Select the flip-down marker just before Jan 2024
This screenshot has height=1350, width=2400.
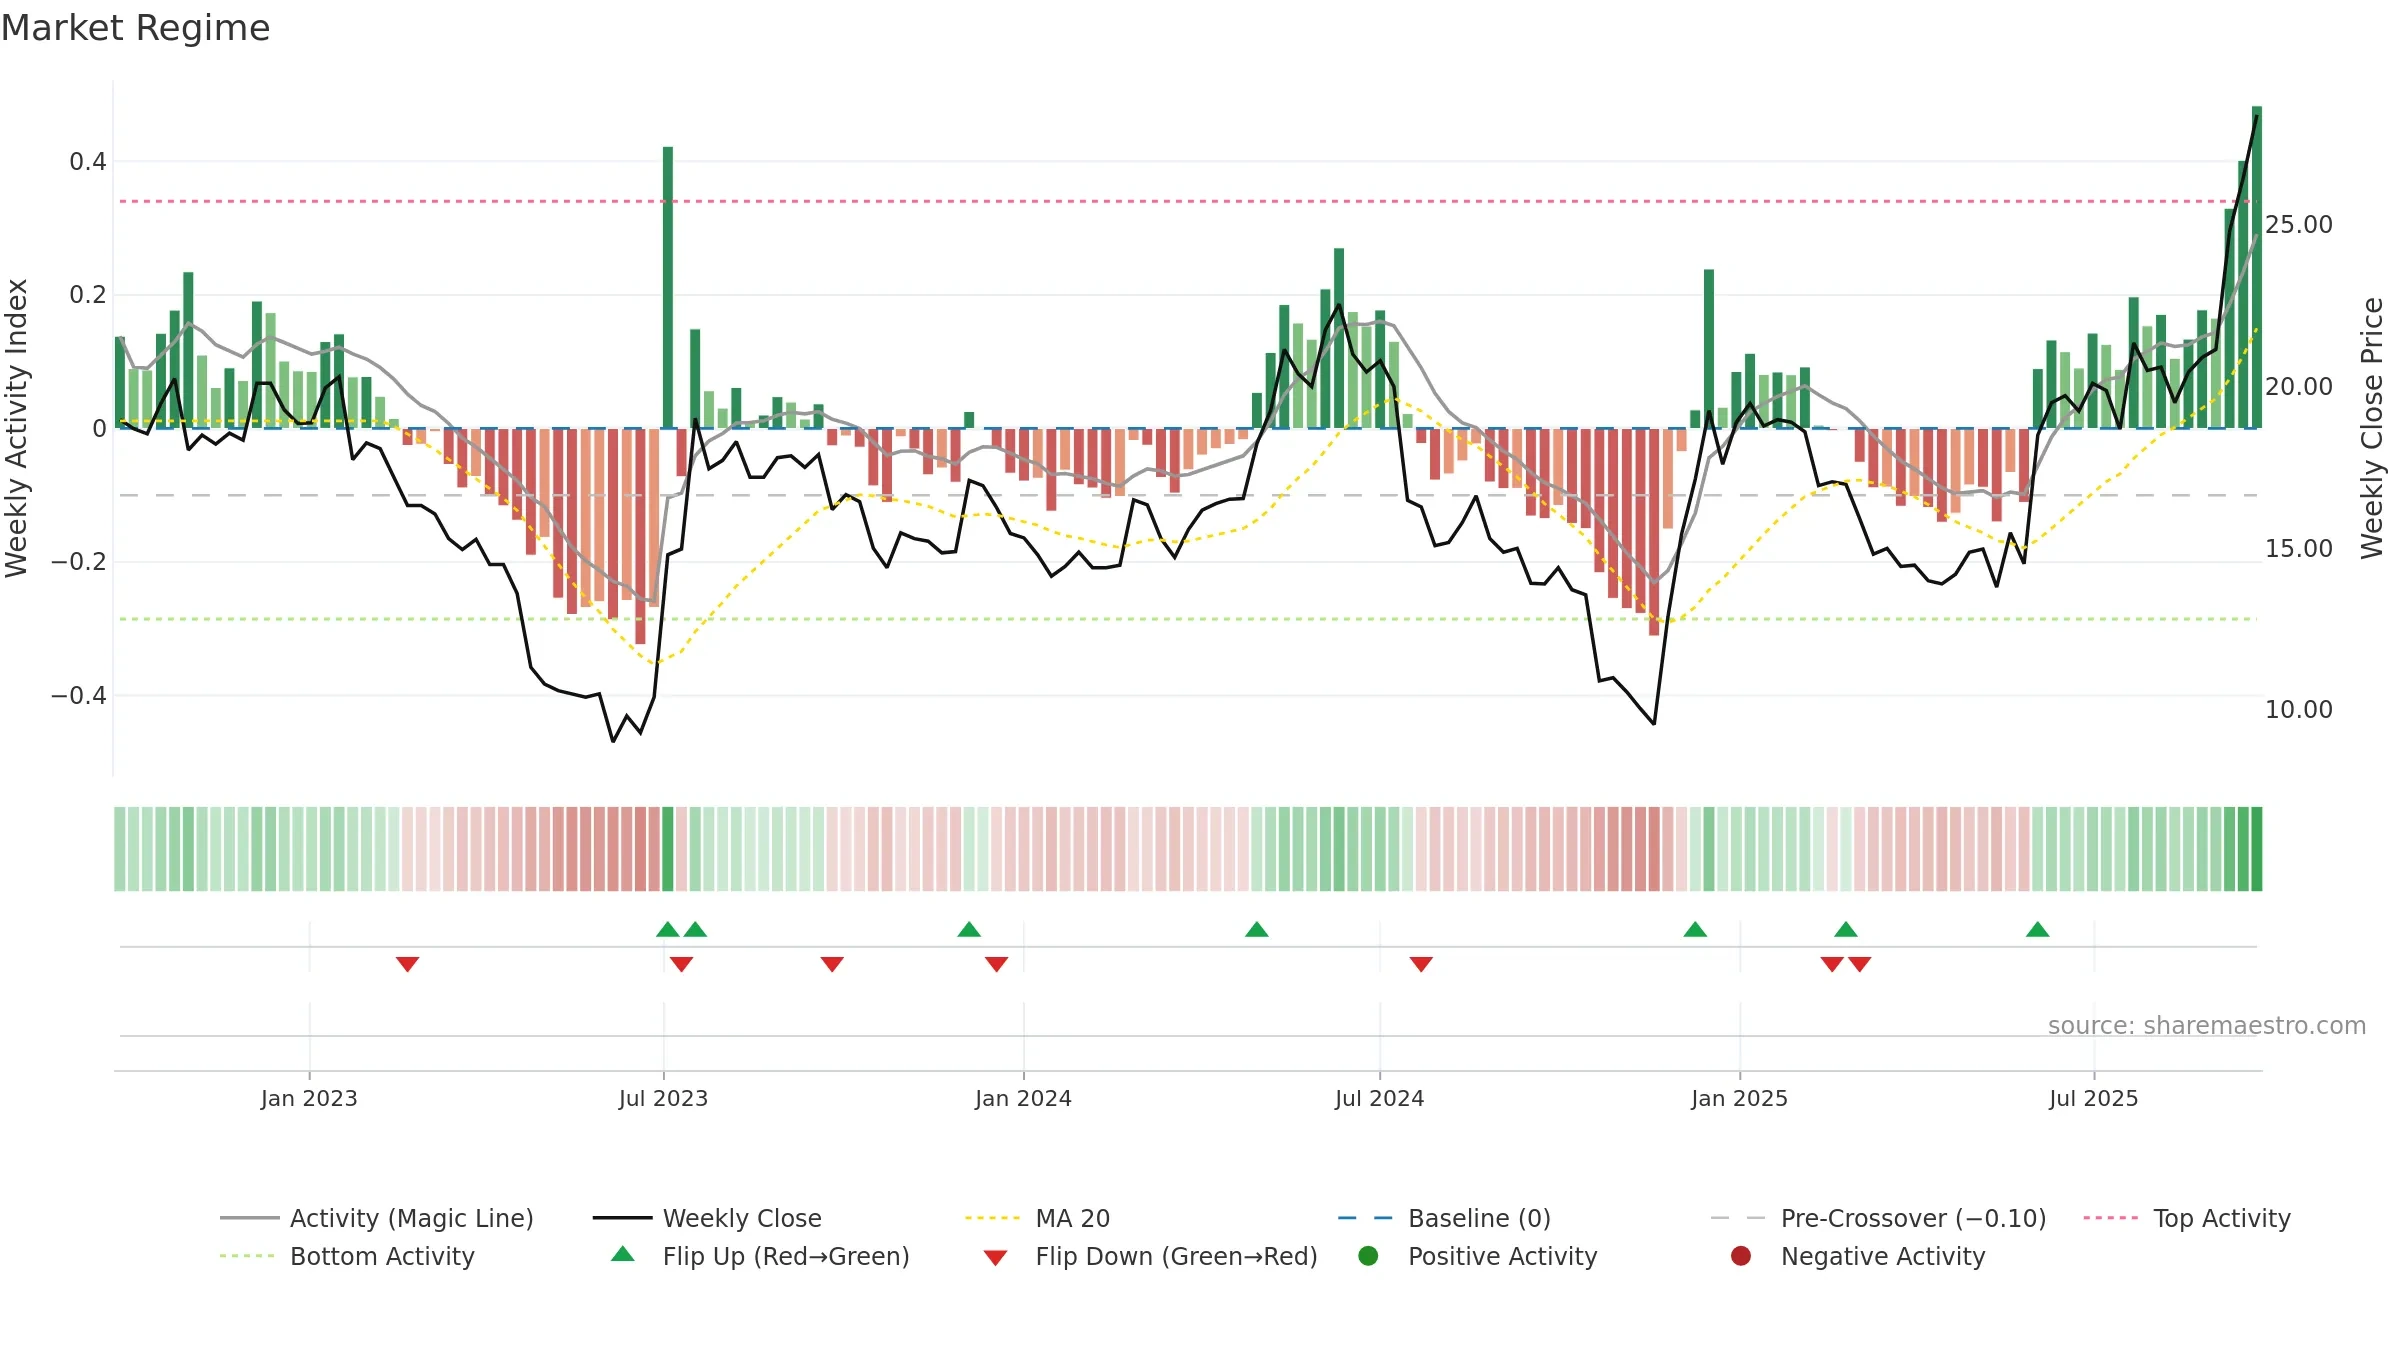(x=996, y=964)
